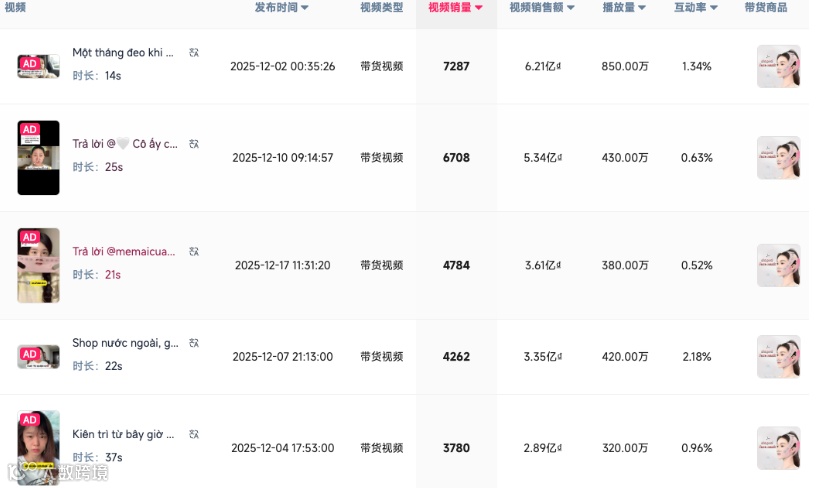Screen dimensions: 821x488
Task: Open product thumbnail in the 4262 sales row
Action: pos(778,357)
